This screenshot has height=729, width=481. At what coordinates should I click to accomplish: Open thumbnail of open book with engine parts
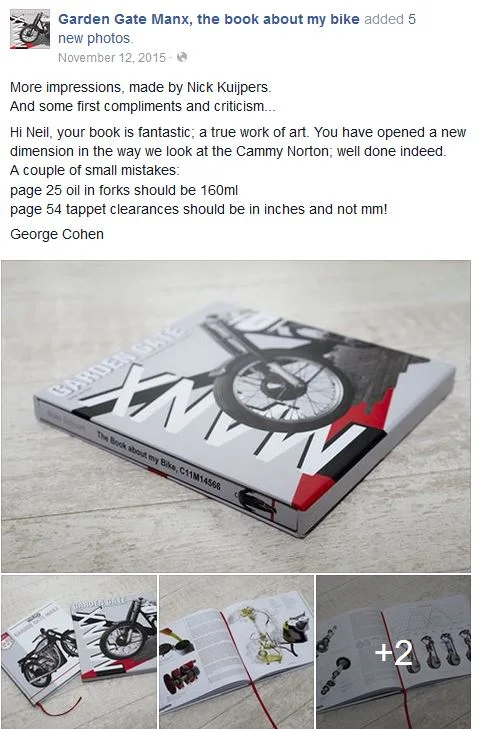pyautogui.click(x=237, y=652)
